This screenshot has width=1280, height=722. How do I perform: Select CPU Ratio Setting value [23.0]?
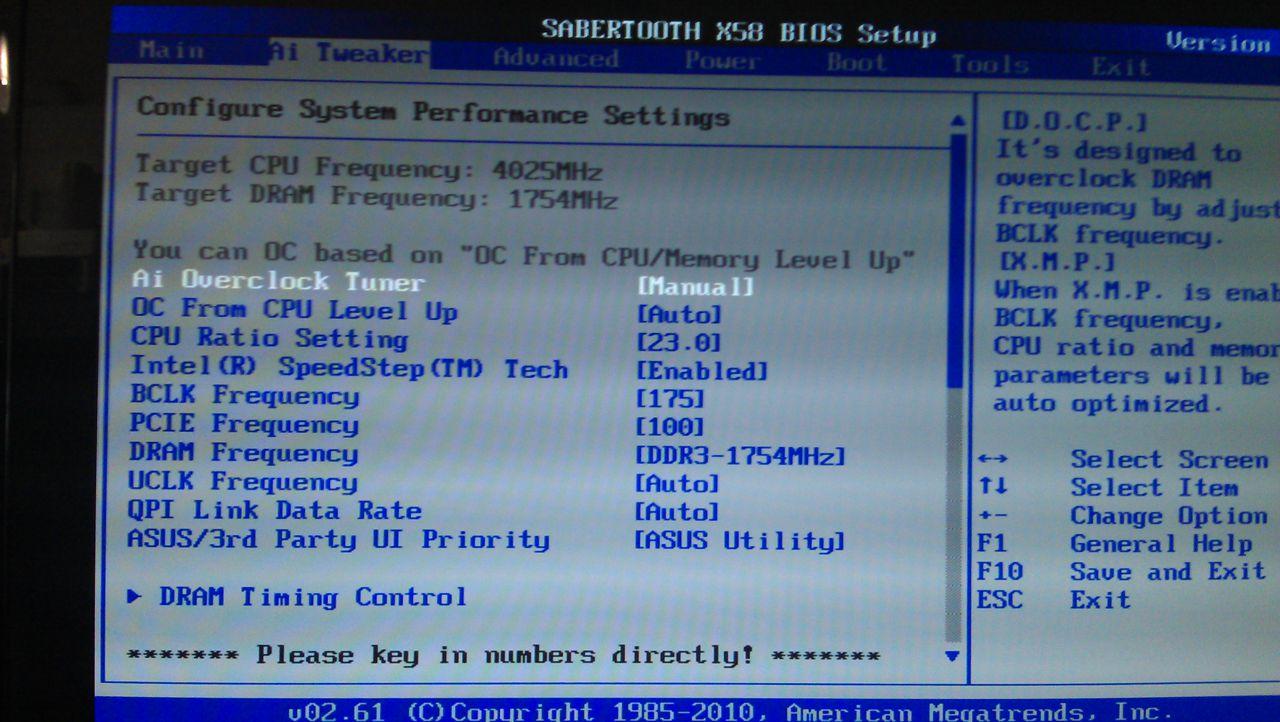(x=679, y=342)
